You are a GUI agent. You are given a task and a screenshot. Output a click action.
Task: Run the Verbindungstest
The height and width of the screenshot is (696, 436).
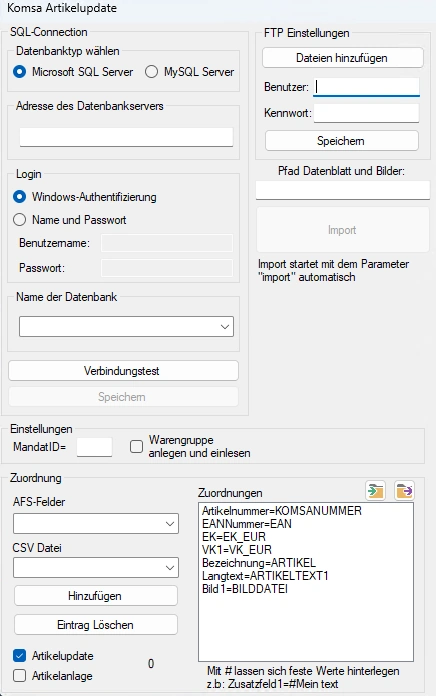coord(123,371)
